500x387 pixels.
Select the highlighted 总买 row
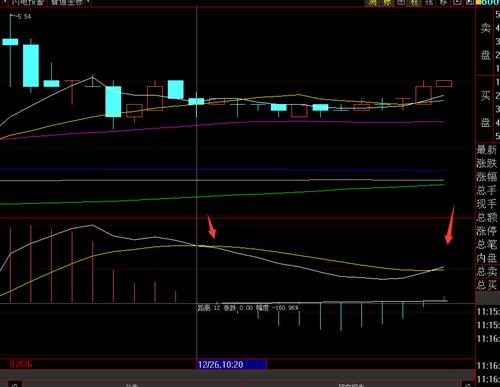[x=487, y=285]
